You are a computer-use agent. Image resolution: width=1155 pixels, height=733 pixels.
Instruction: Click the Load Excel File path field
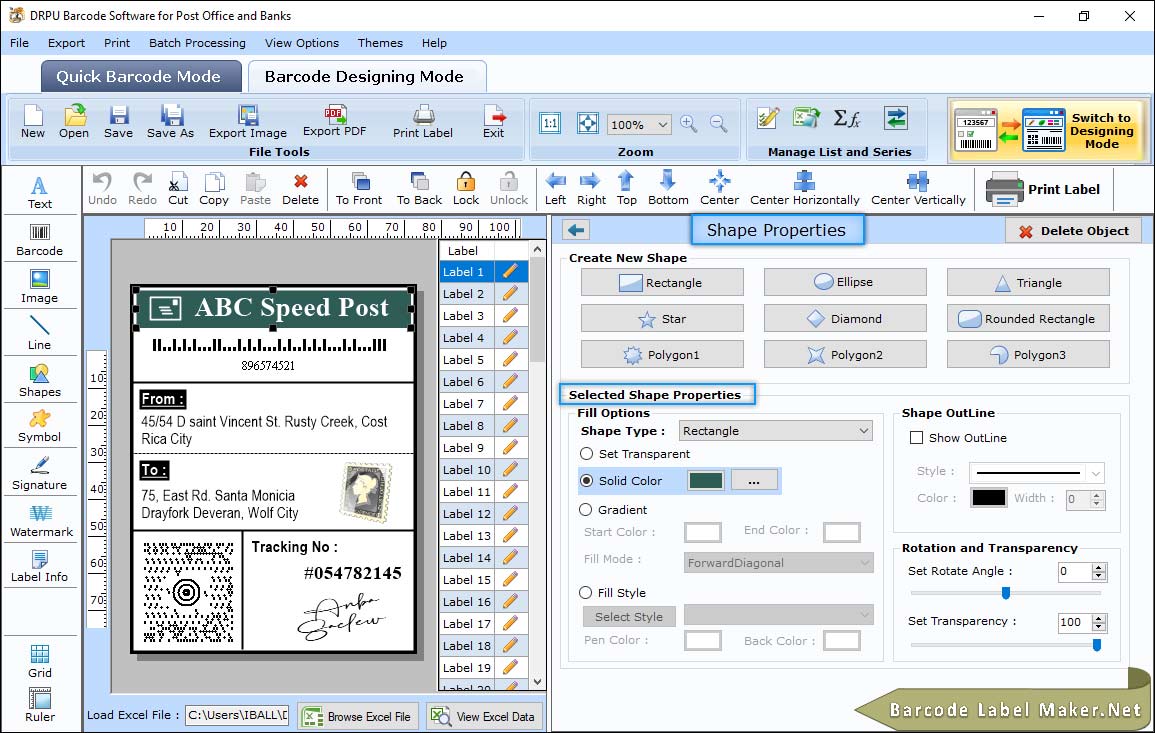(237, 715)
